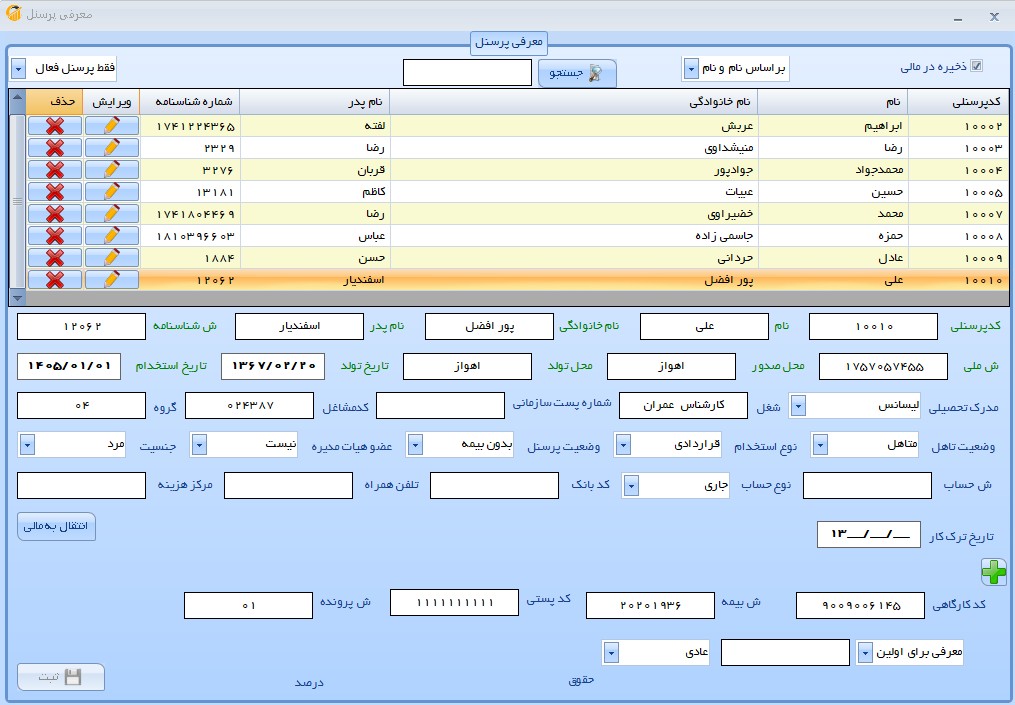1015x705 pixels.
Task: Open the نوع حساب dropdown
Action: [x=631, y=486]
